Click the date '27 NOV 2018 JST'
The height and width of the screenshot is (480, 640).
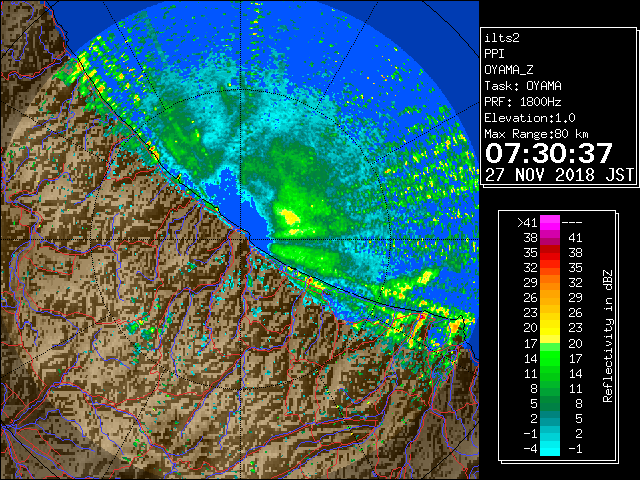pyautogui.click(x=559, y=175)
